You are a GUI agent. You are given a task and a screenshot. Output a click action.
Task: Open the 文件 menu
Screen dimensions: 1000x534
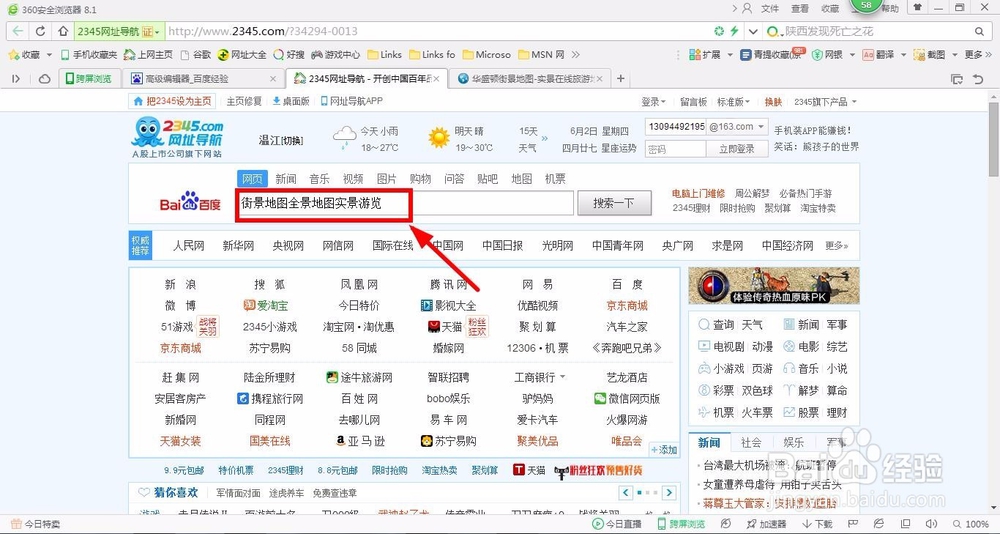point(770,8)
